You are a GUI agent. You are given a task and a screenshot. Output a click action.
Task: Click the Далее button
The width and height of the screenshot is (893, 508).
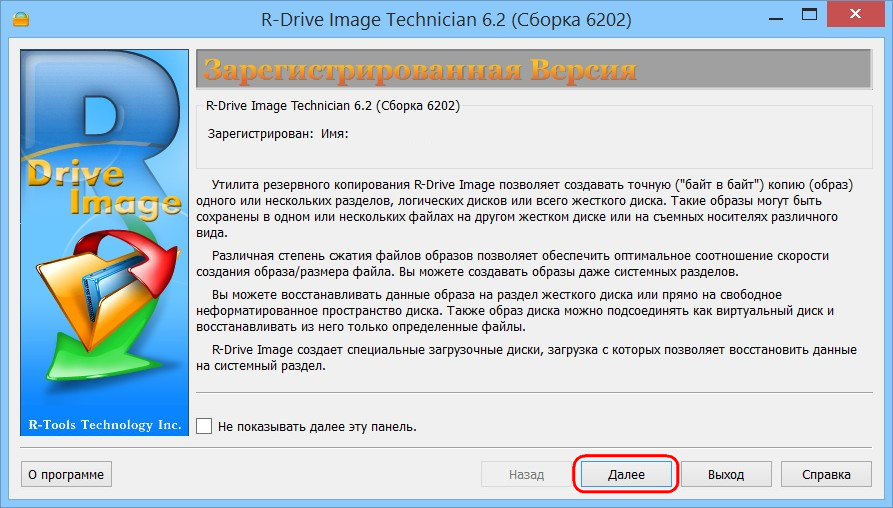(626, 474)
